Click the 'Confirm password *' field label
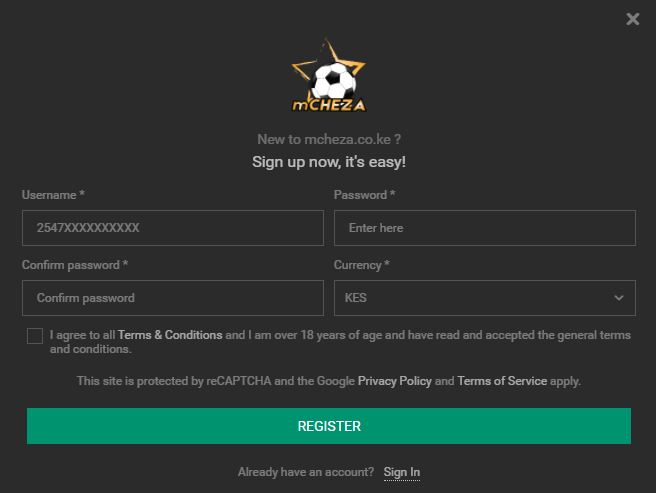The image size is (656, 493). pos(75,265)
